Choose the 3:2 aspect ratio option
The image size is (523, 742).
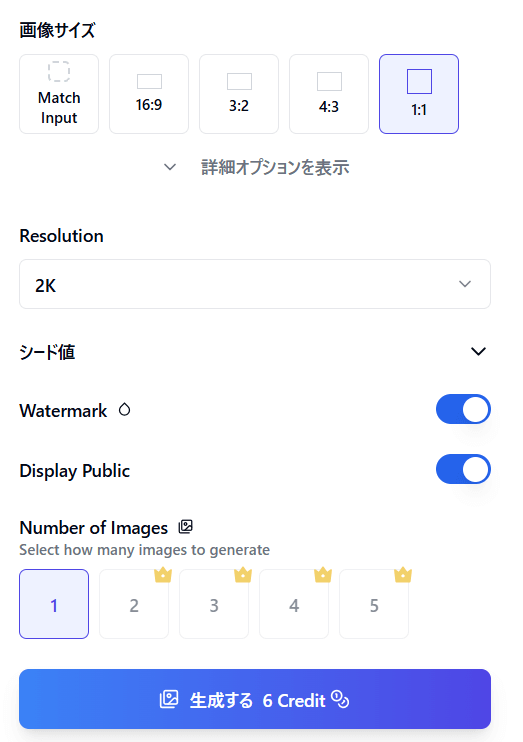(239, 94)
